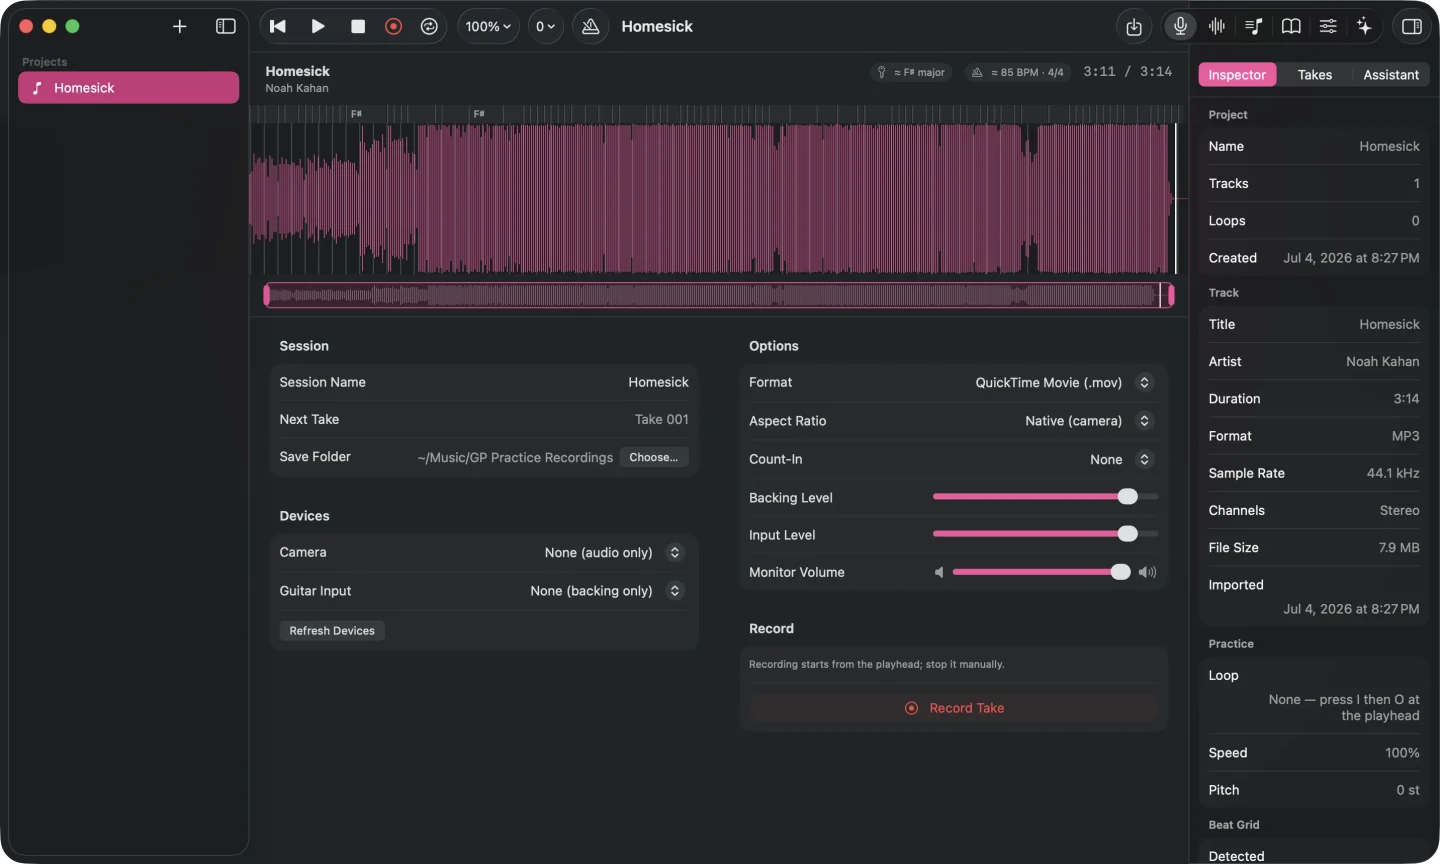Switch to the Inspector tab

(x=1237, y=75)
